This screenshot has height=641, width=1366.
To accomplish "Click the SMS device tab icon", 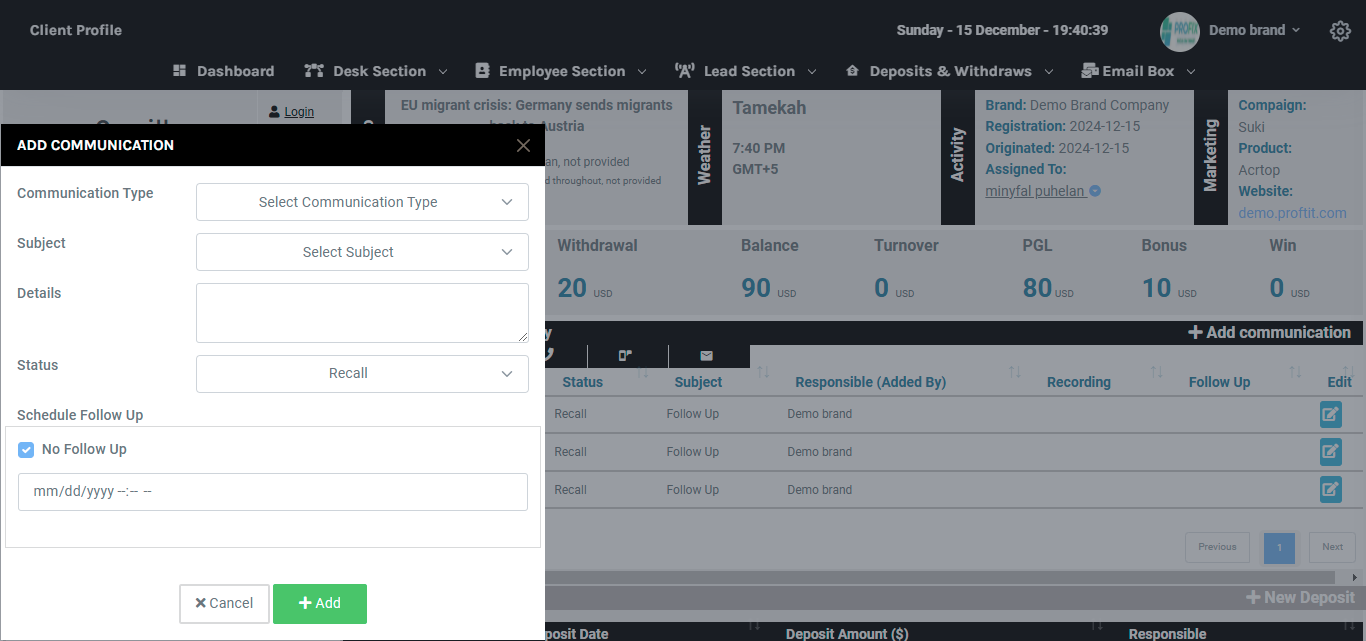I will [625, 355].
